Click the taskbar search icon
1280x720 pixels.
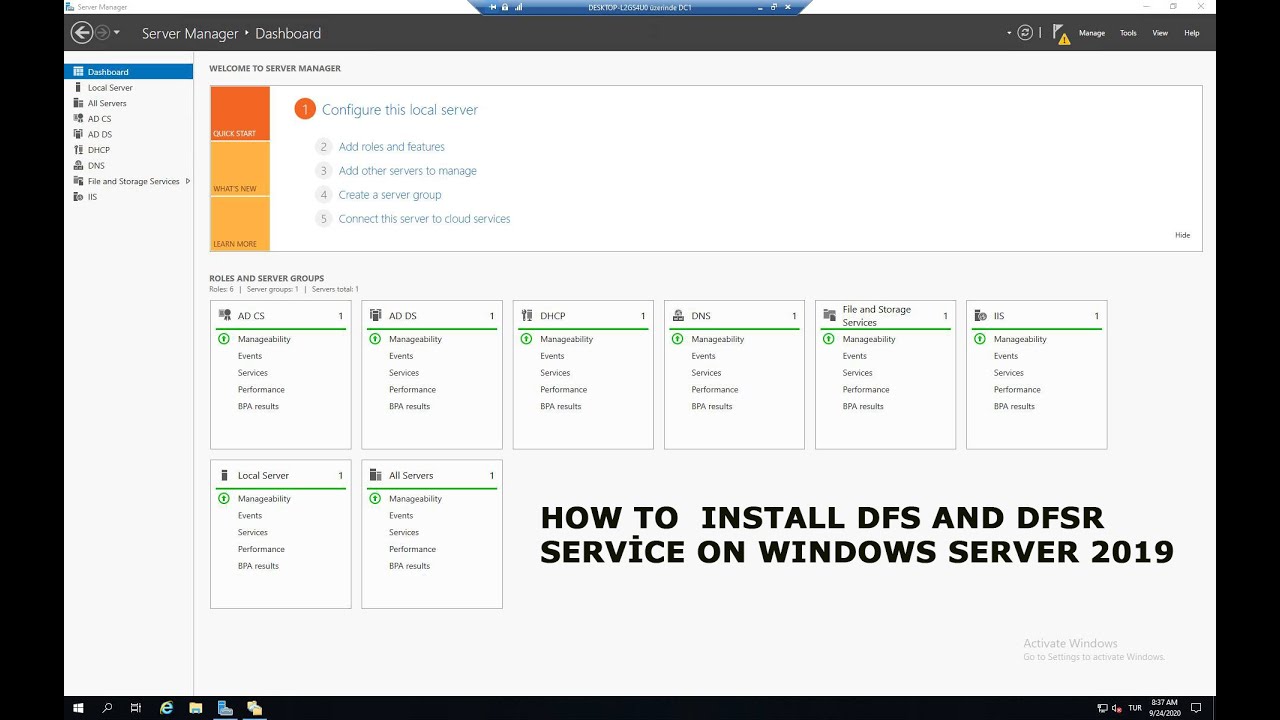click(107, 708)
